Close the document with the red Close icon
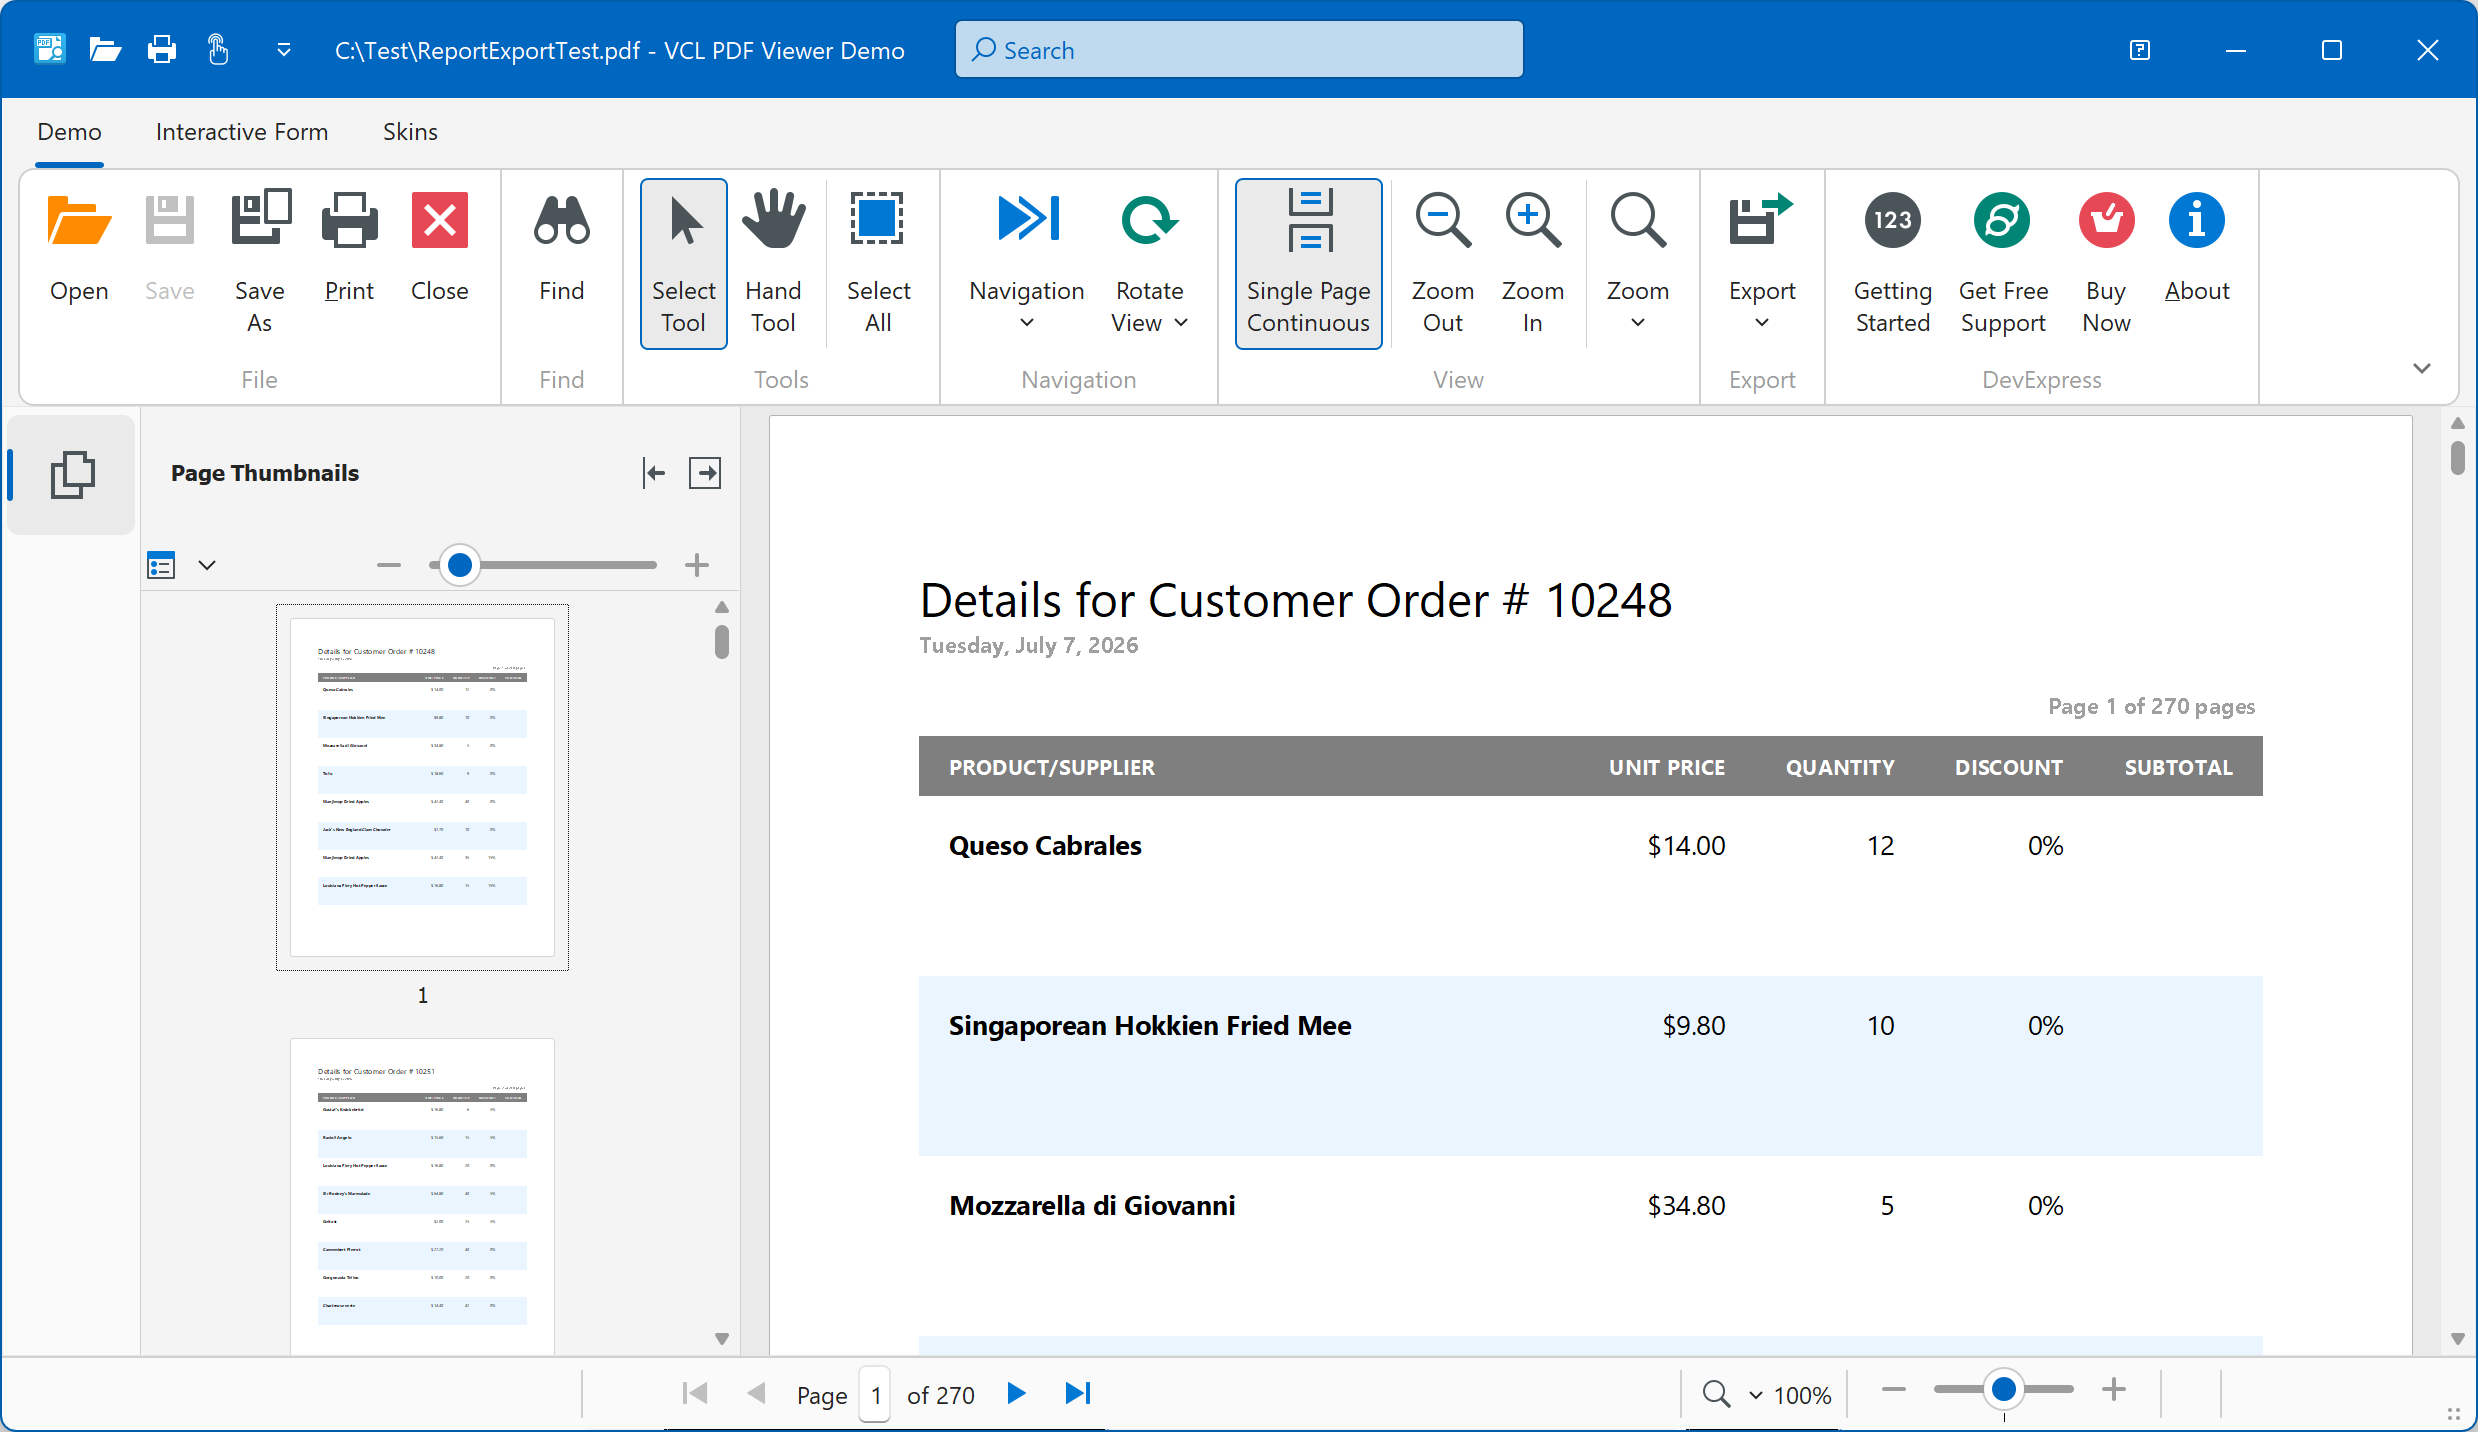 click(439, 220)
